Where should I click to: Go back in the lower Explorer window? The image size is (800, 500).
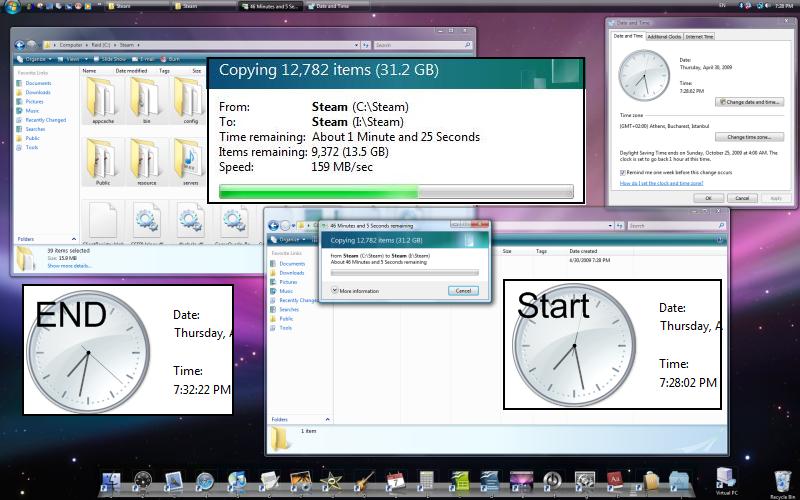click(273, 226)
